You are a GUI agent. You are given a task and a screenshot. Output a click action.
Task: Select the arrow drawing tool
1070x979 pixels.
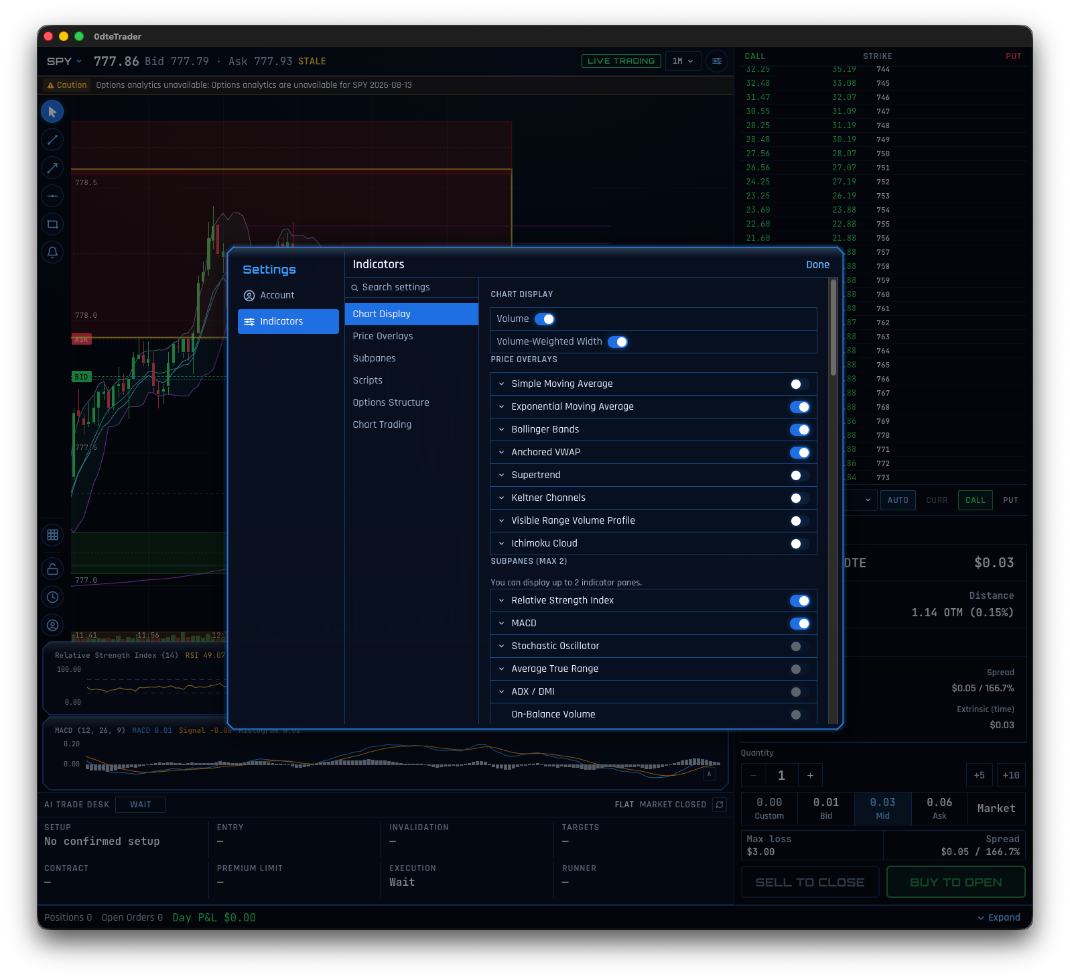click(53, 168)
